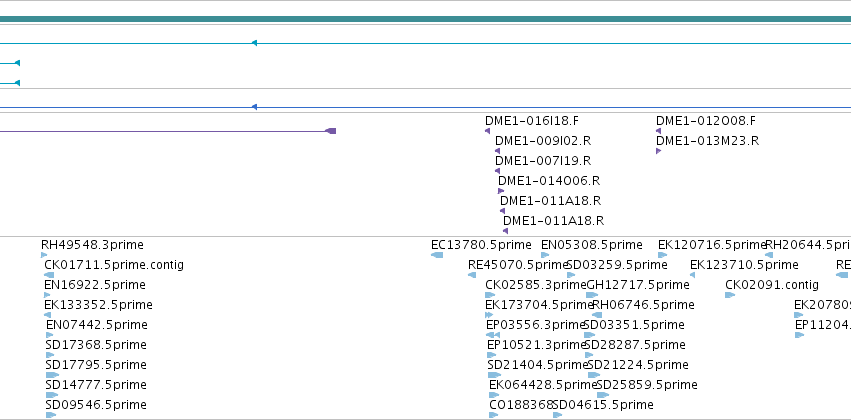Select the CK02091.contig feature label
The width and height of the screenshot is (851, 420).
point(772,285)
